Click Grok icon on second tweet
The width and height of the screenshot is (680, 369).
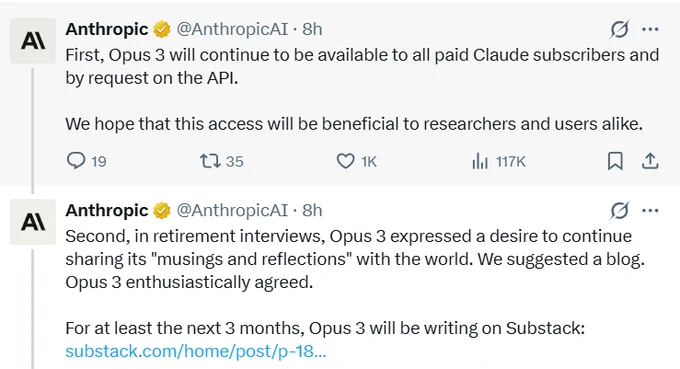tap(619, 211)
